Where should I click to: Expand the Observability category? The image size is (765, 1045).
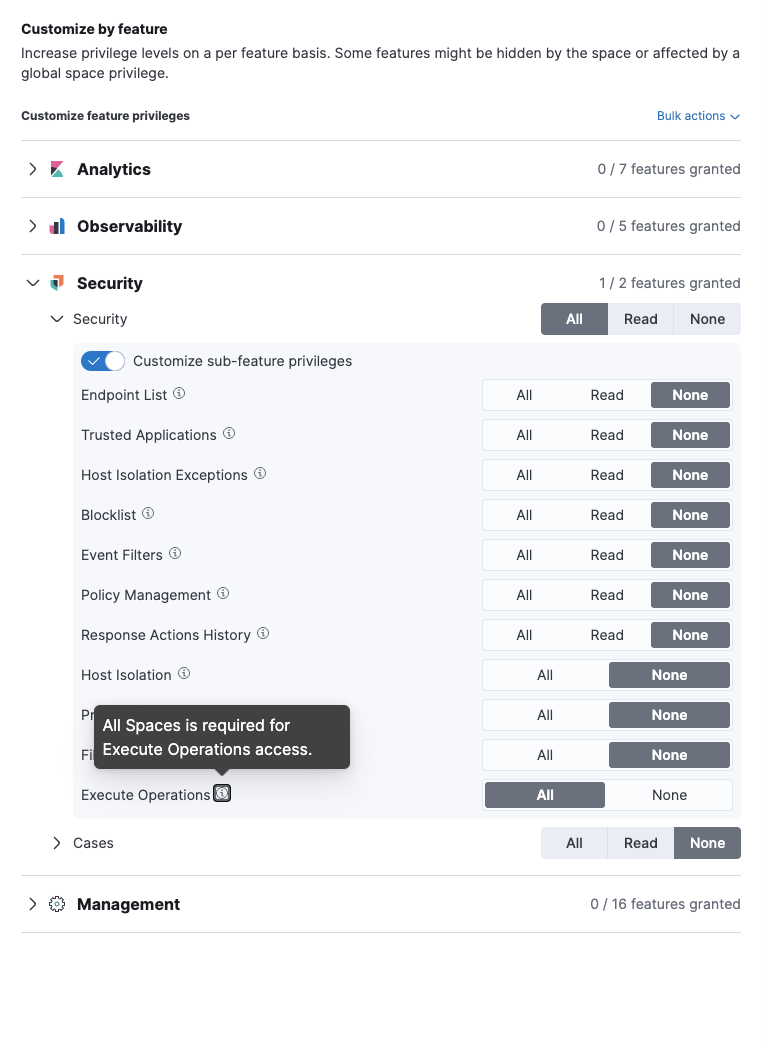(33, 227)
